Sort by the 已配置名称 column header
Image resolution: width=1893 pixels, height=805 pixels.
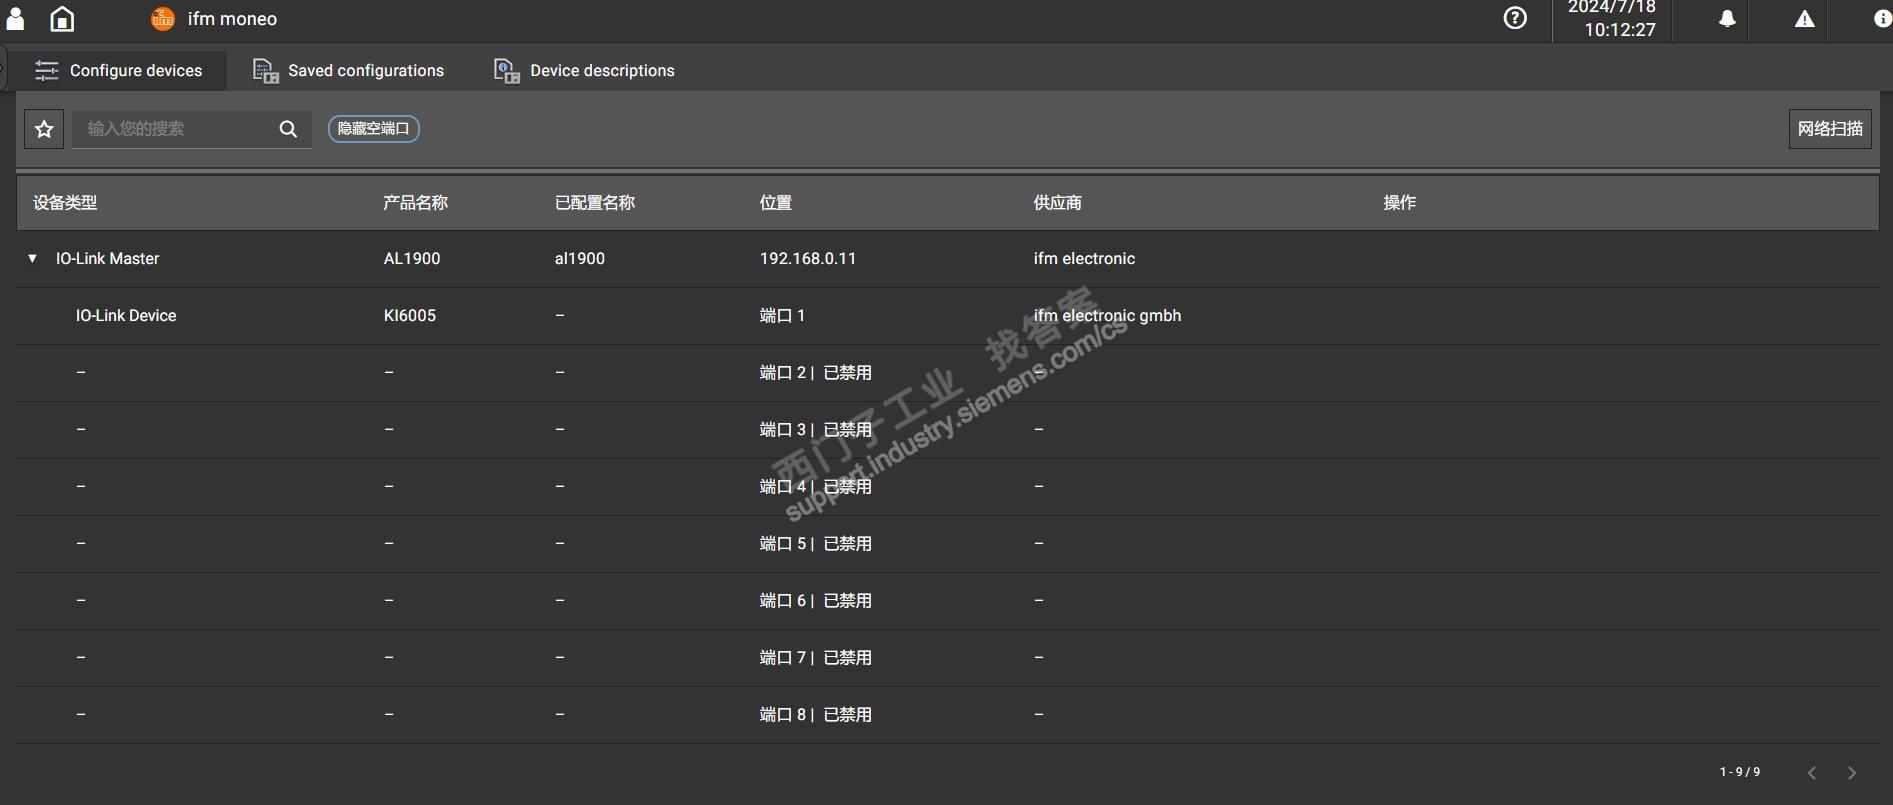click(x=595, y=203)
